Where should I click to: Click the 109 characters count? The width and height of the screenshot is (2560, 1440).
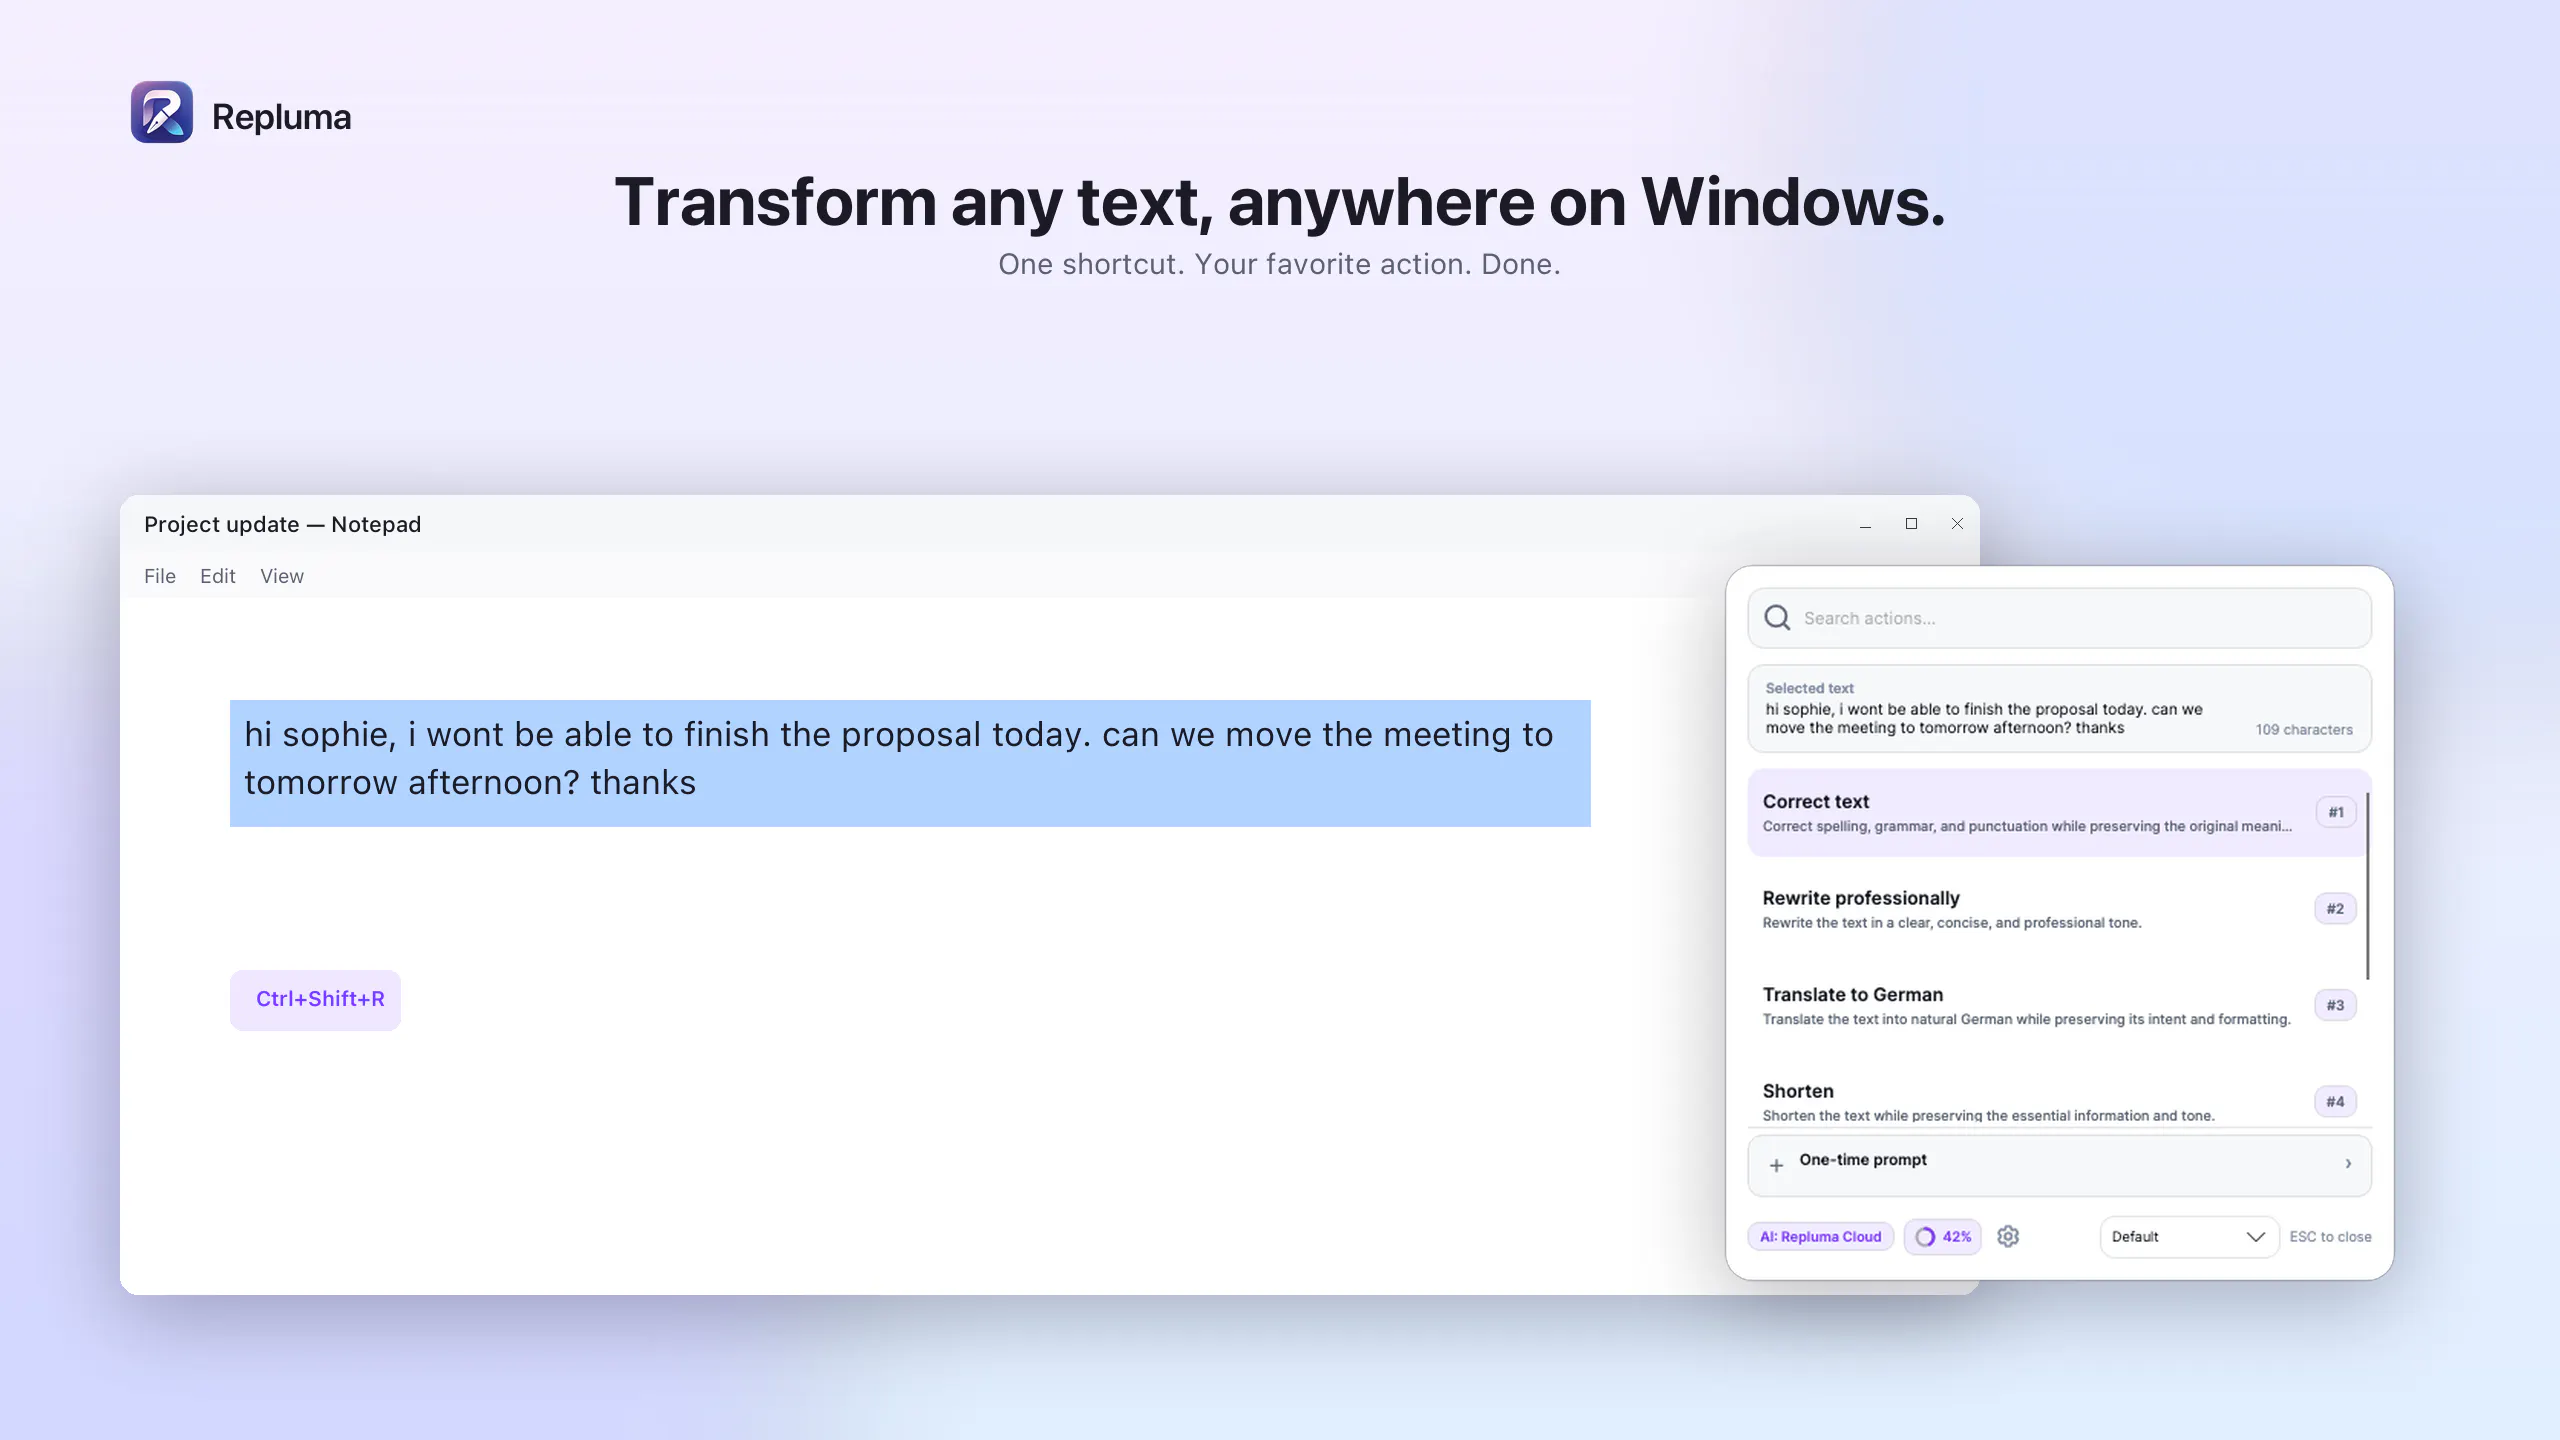coord(2304,730)
